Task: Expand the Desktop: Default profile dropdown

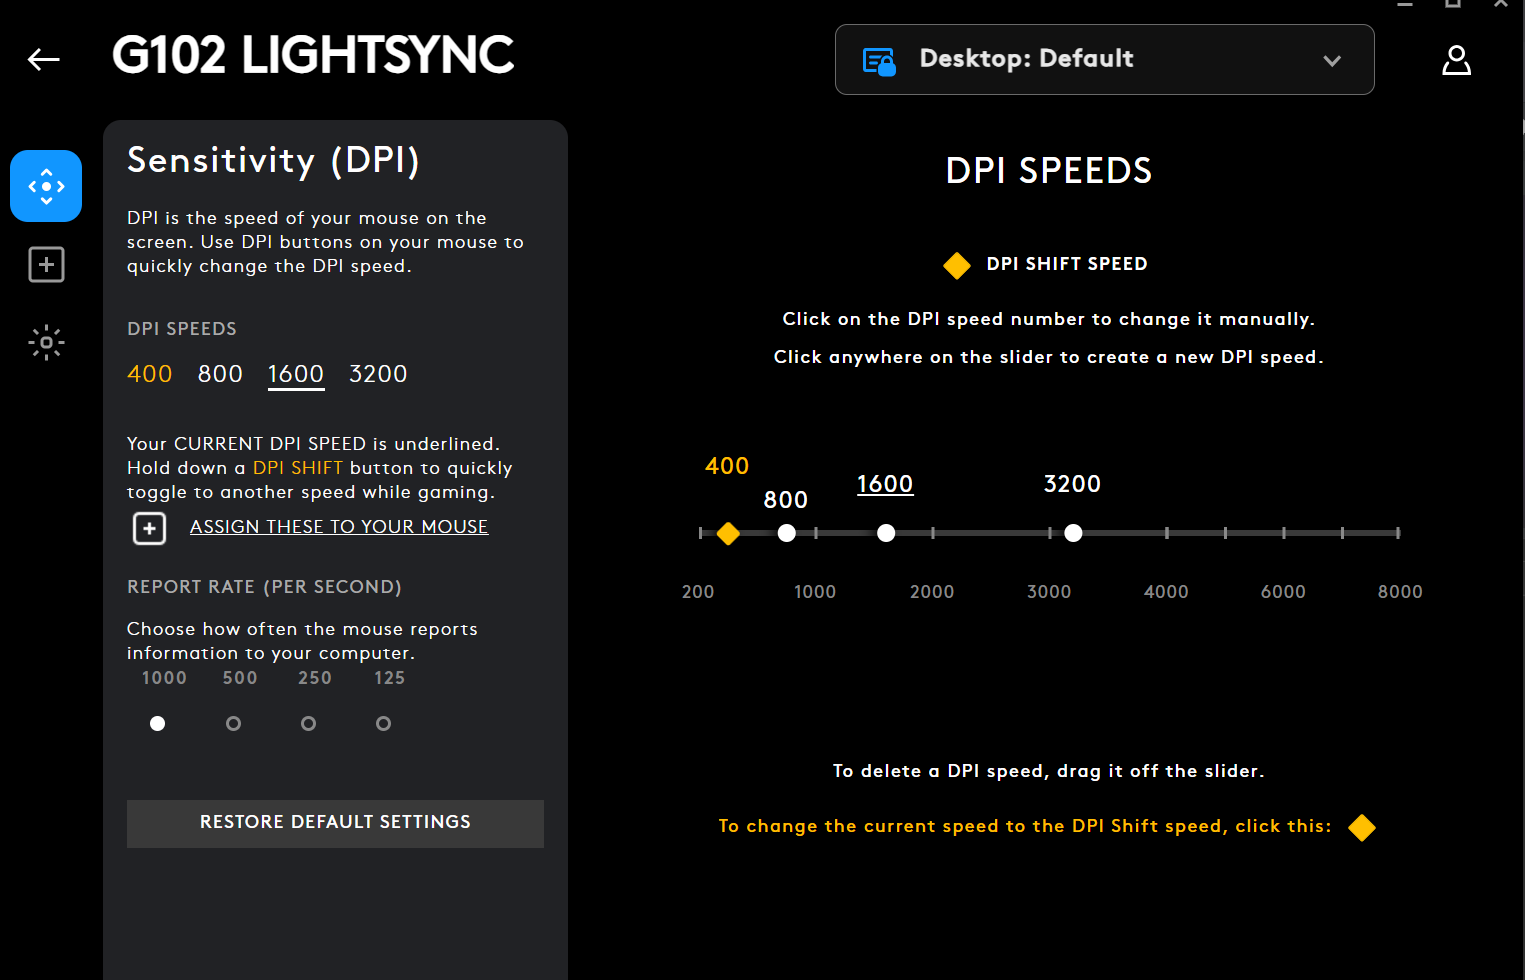Action: (1104, 60)
